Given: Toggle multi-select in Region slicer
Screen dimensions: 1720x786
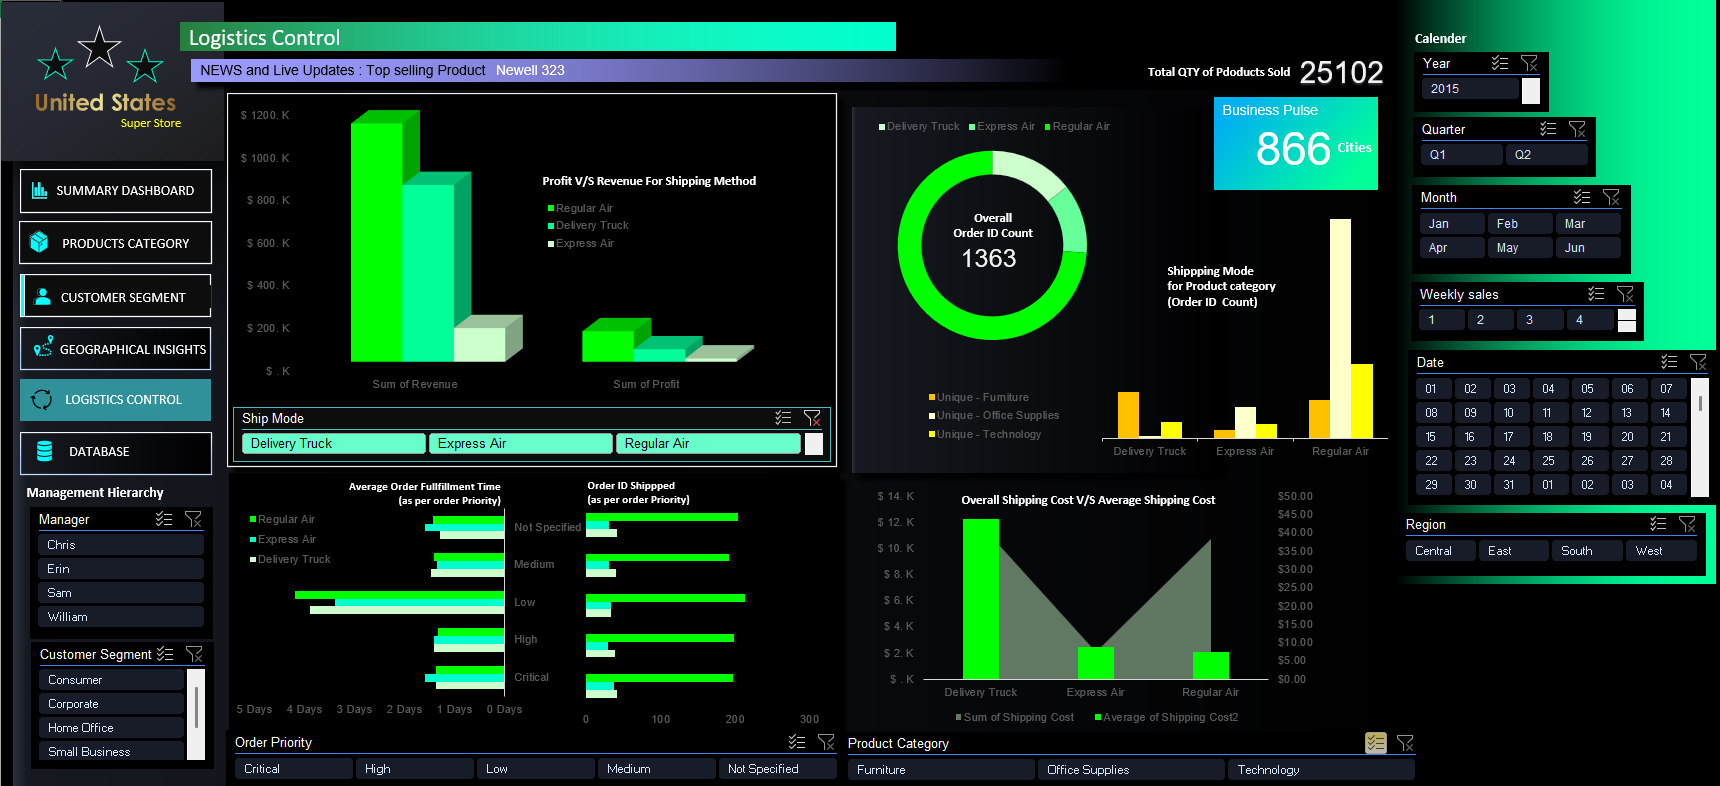Looking at the screenshot, I should pyautogui.click(x=1658, y=524).
